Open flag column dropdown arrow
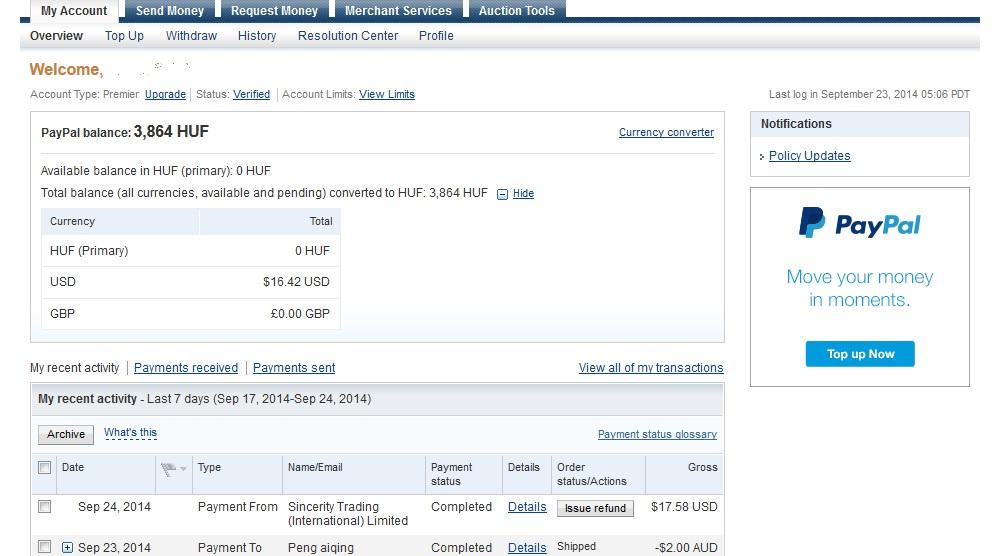The width and height of the screenshot is (1005, 556). pos(183,469)
